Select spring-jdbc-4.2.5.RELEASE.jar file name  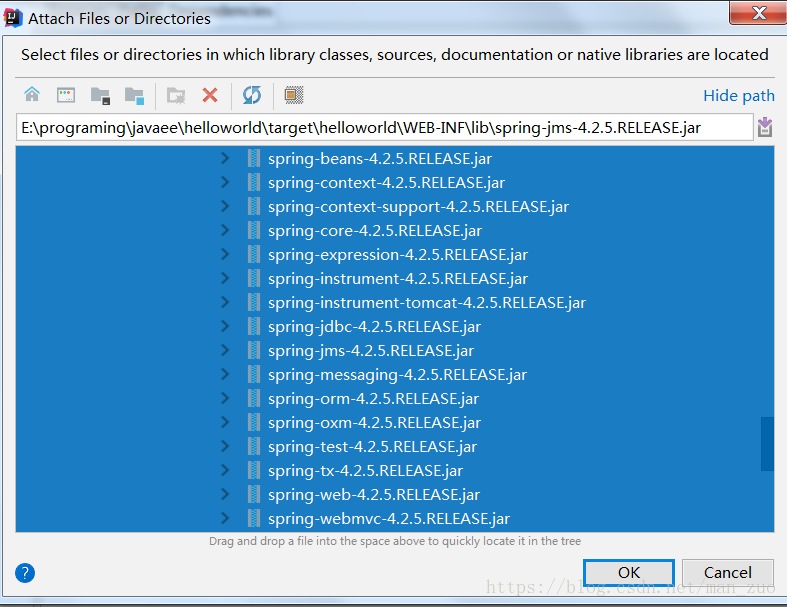pos(374,327)
